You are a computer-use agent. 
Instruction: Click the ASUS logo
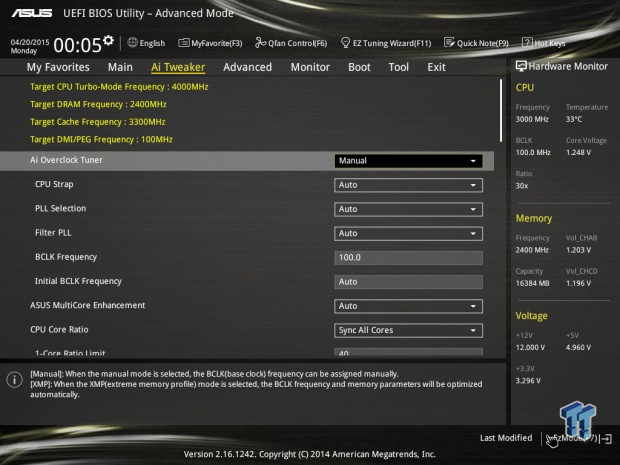(32, 13)
